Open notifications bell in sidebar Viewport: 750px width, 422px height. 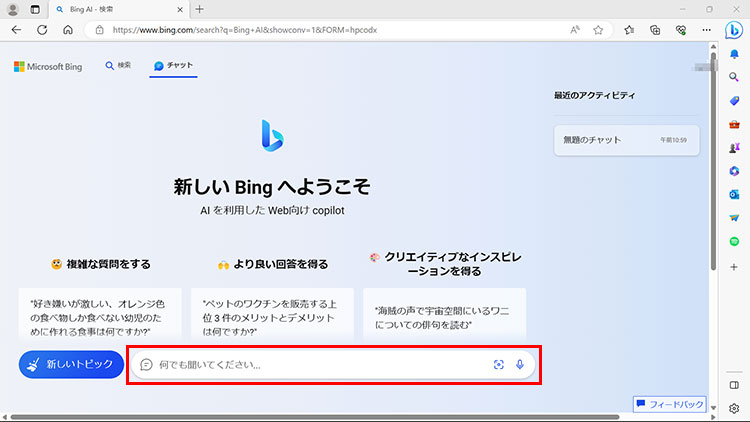[x=734, y=54]
